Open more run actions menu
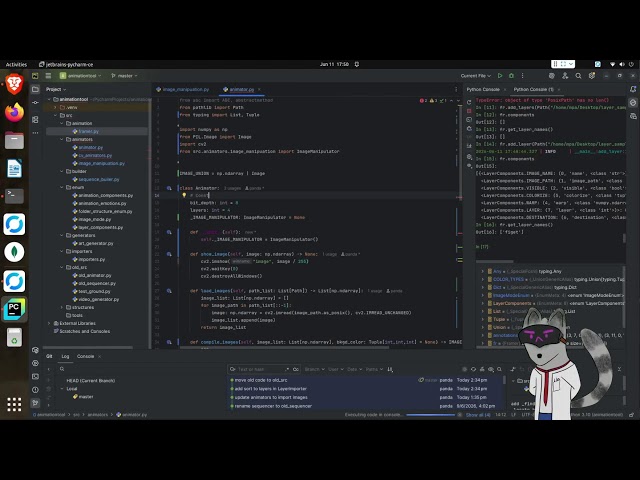The image size is (640, 480). [x=522, y=76]
